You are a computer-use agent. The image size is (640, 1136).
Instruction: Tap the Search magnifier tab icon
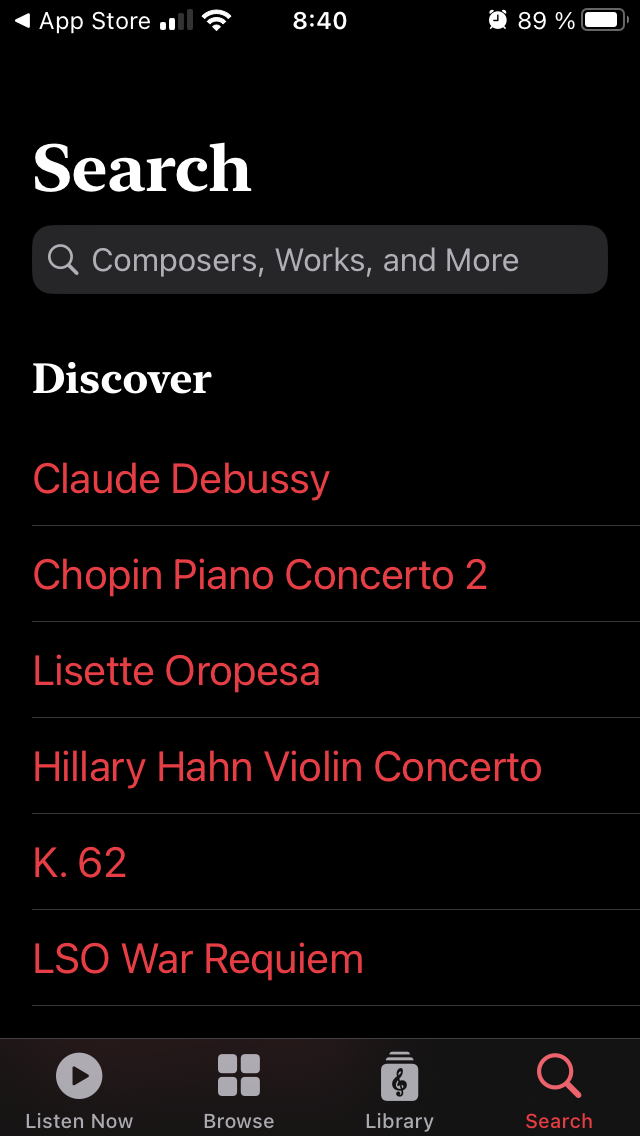(x=559, y=1076)
